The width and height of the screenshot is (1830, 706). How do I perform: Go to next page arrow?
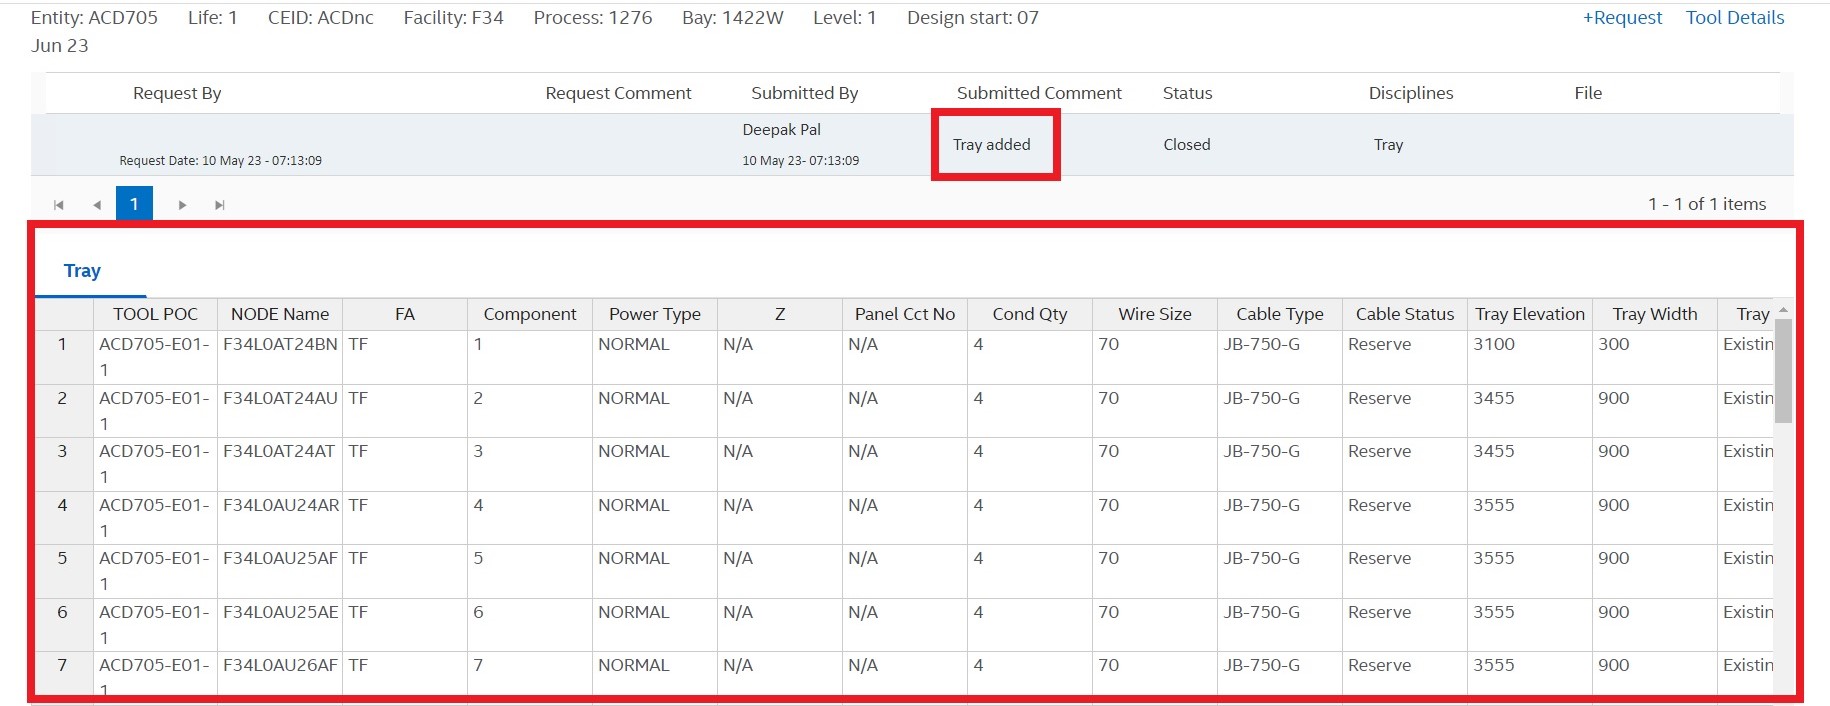(182, 205)
